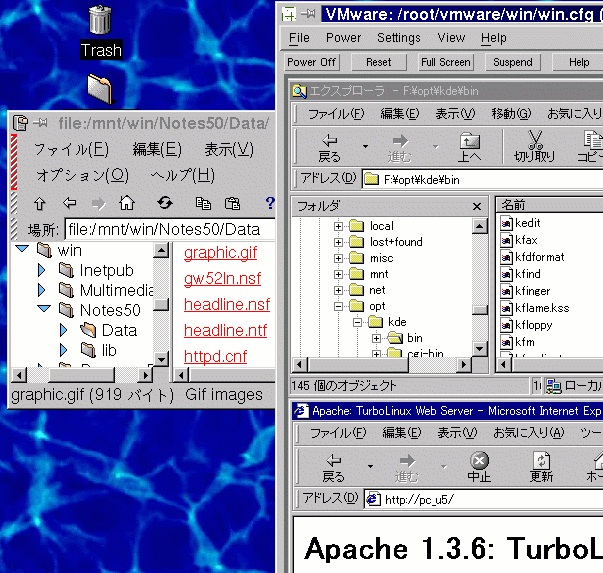Open the Trash icon on the desktop
This screenshot has height=573, width=603.
tap(100, 20)
